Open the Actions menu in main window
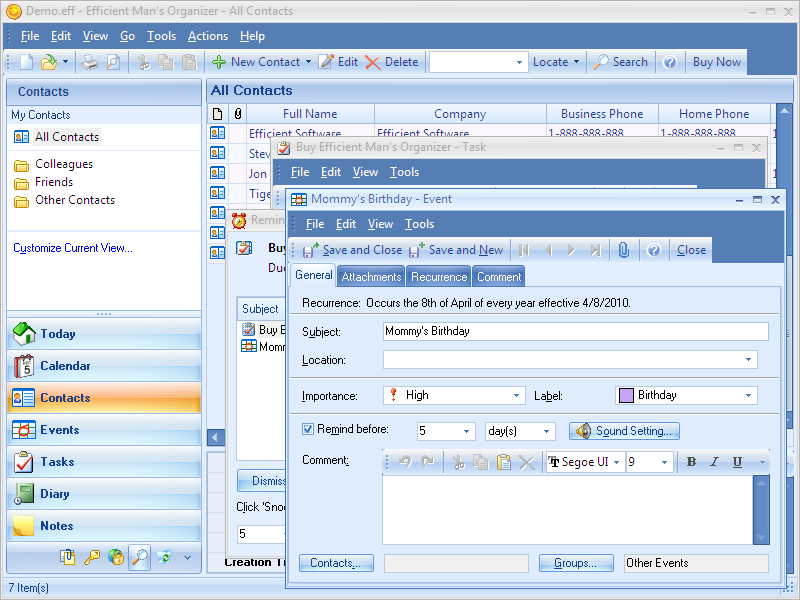 coord(208,36)
